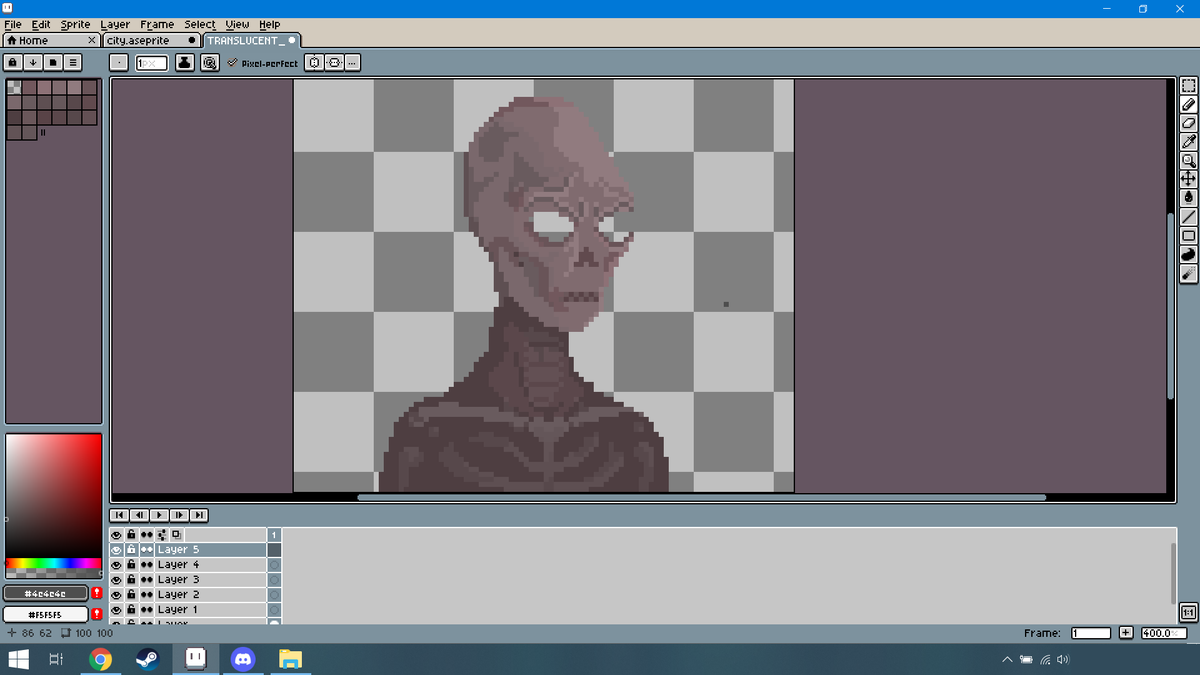The image size is (1200, 675).
Task: Select the Pencil tool
Action: pos(1188,104)
